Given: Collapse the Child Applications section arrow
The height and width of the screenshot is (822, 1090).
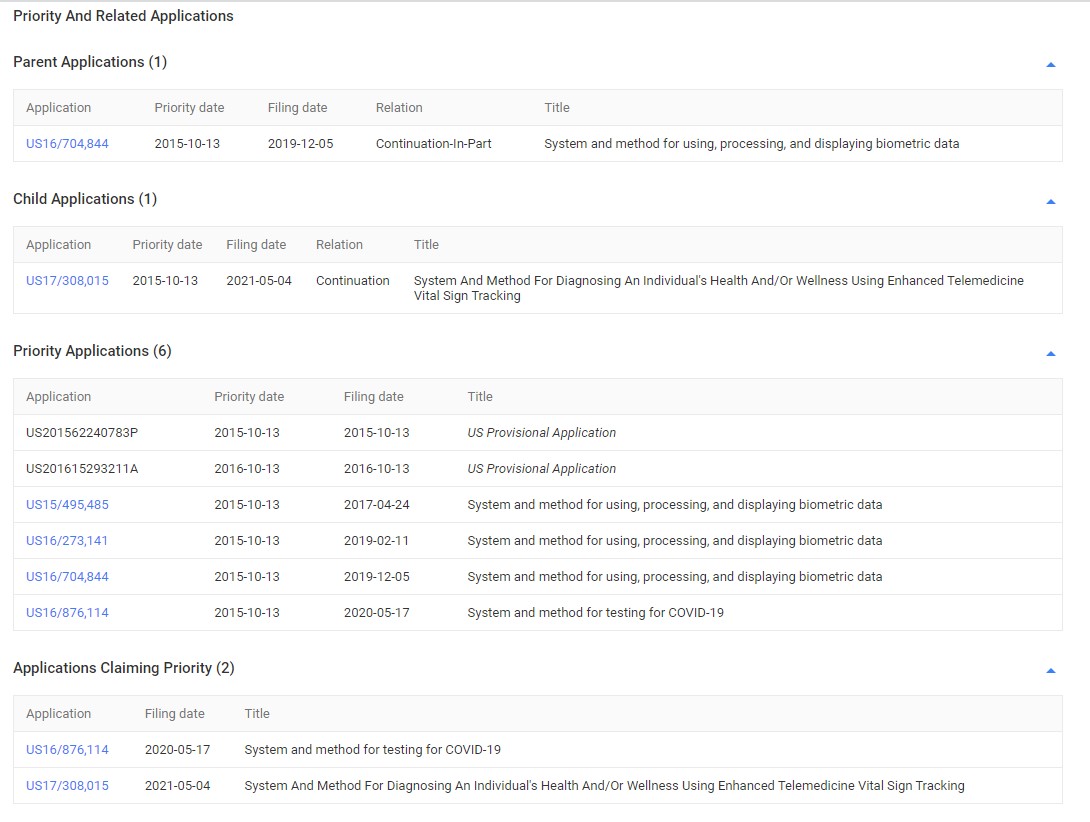Looking at the screenshot, I should [1050, 202].
